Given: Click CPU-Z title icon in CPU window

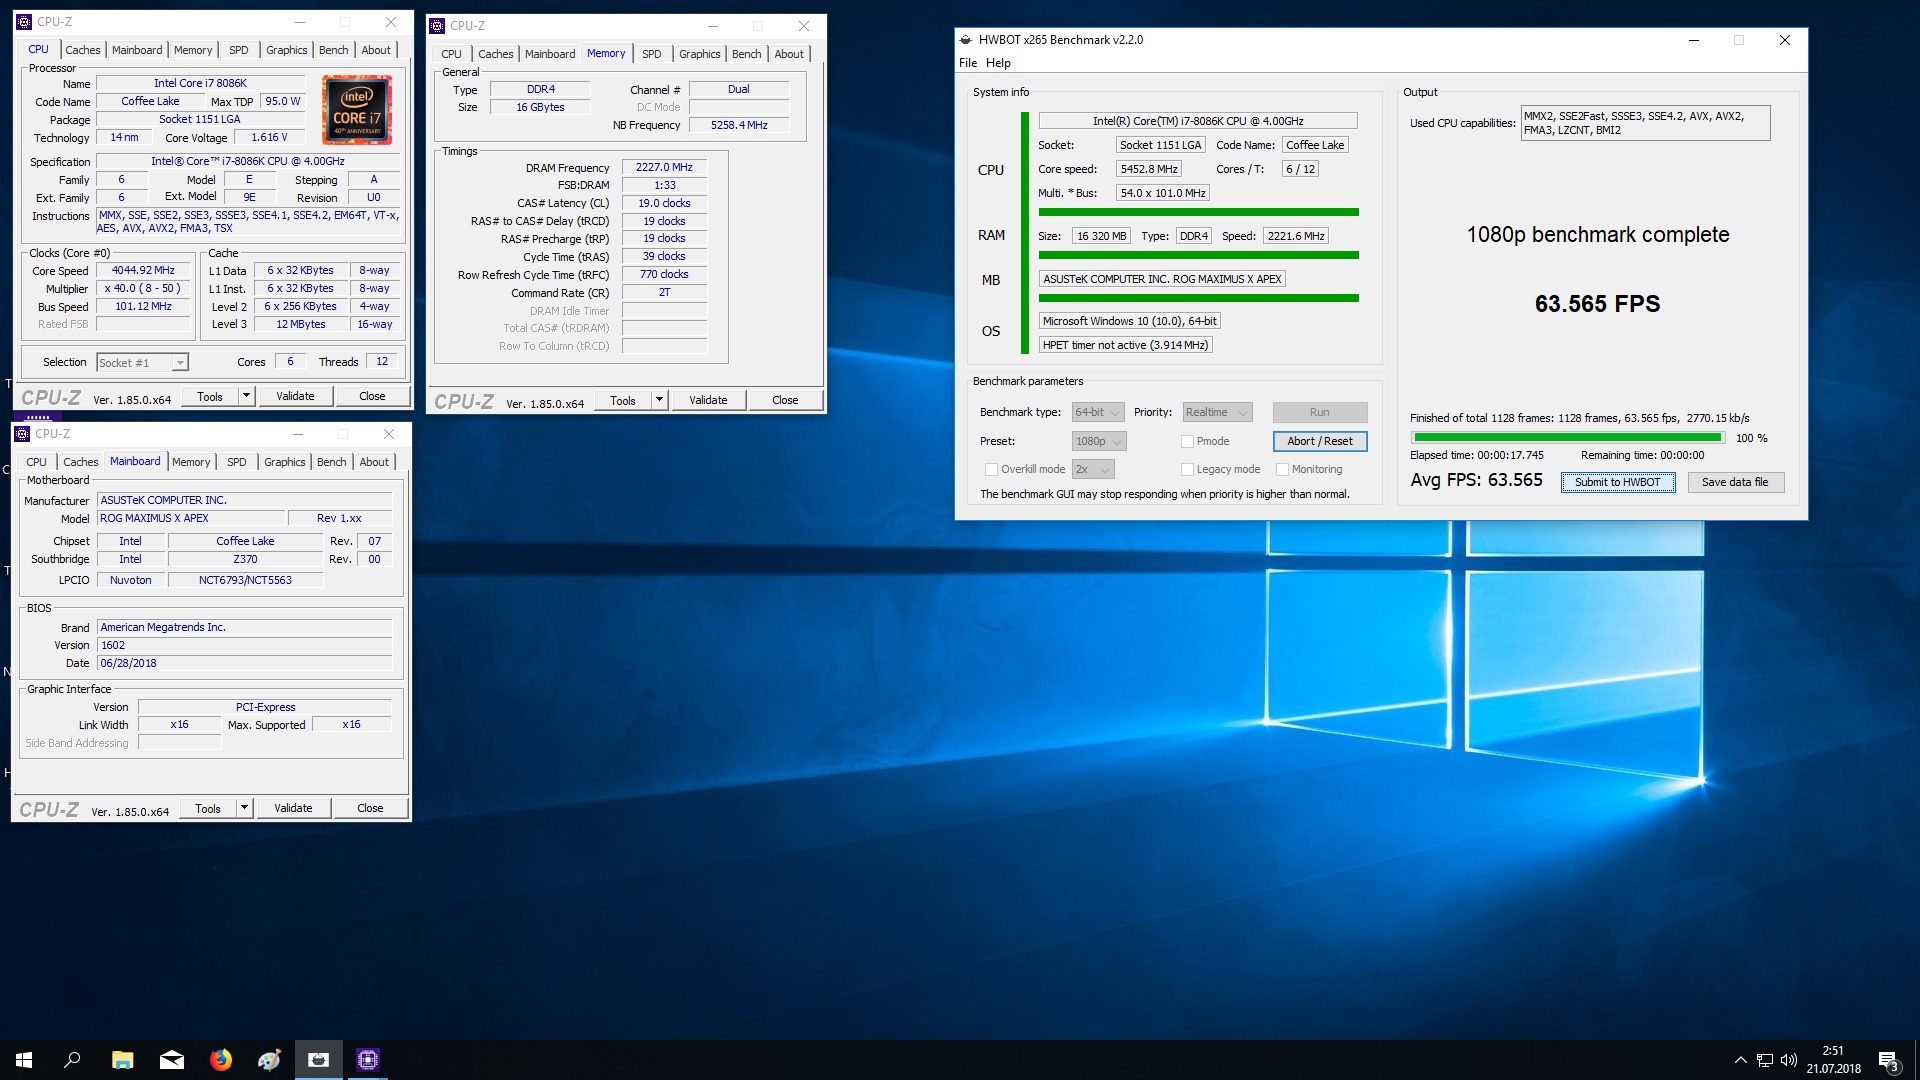Looking at the screenshot, I should 25,21.
